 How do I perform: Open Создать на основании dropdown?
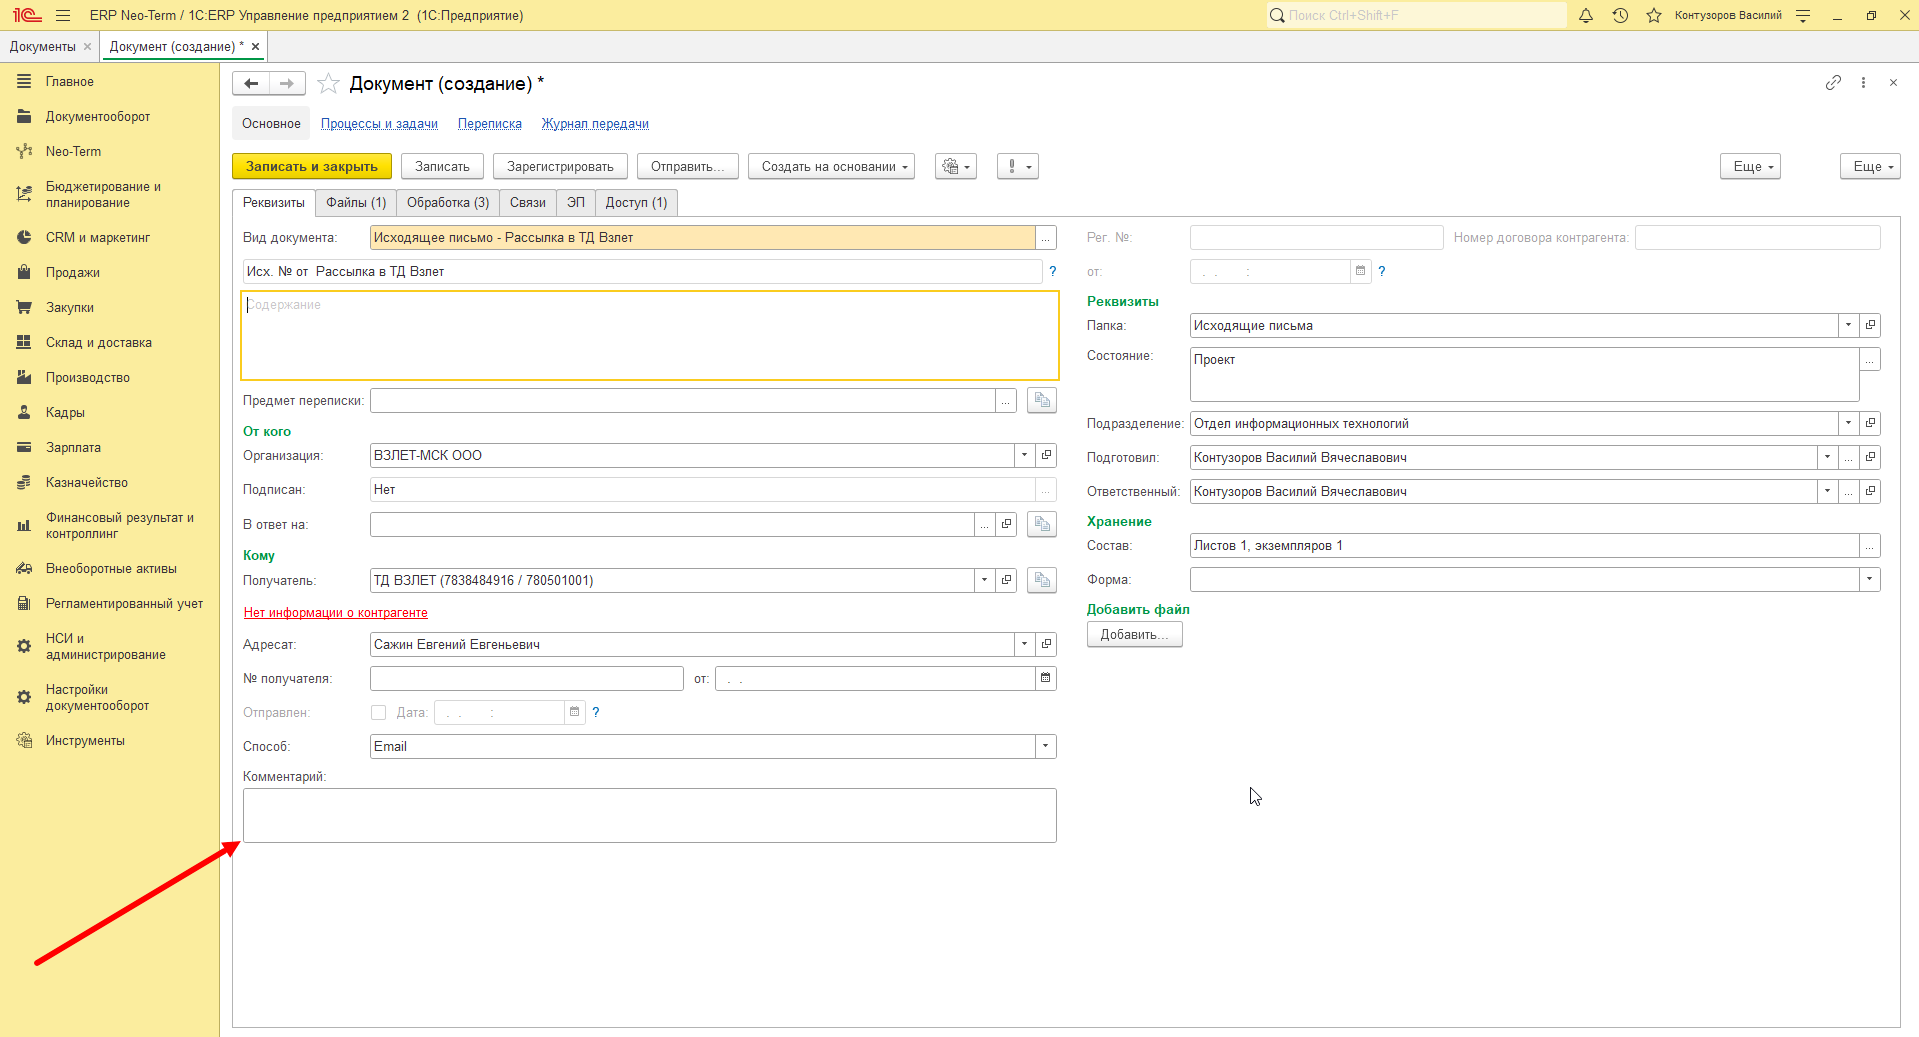(x=832, y=166)
